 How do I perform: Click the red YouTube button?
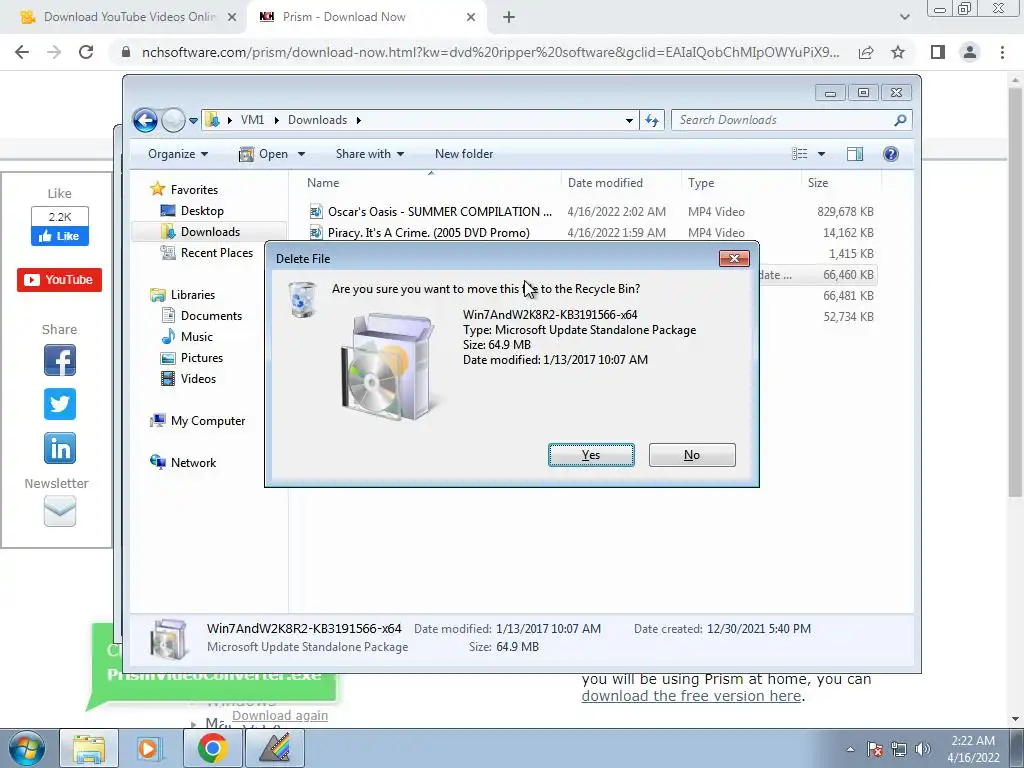[59, 280]
